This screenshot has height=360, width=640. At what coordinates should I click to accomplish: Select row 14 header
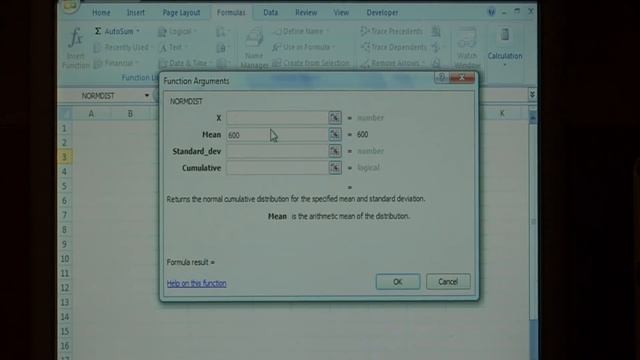pos(64,317)
